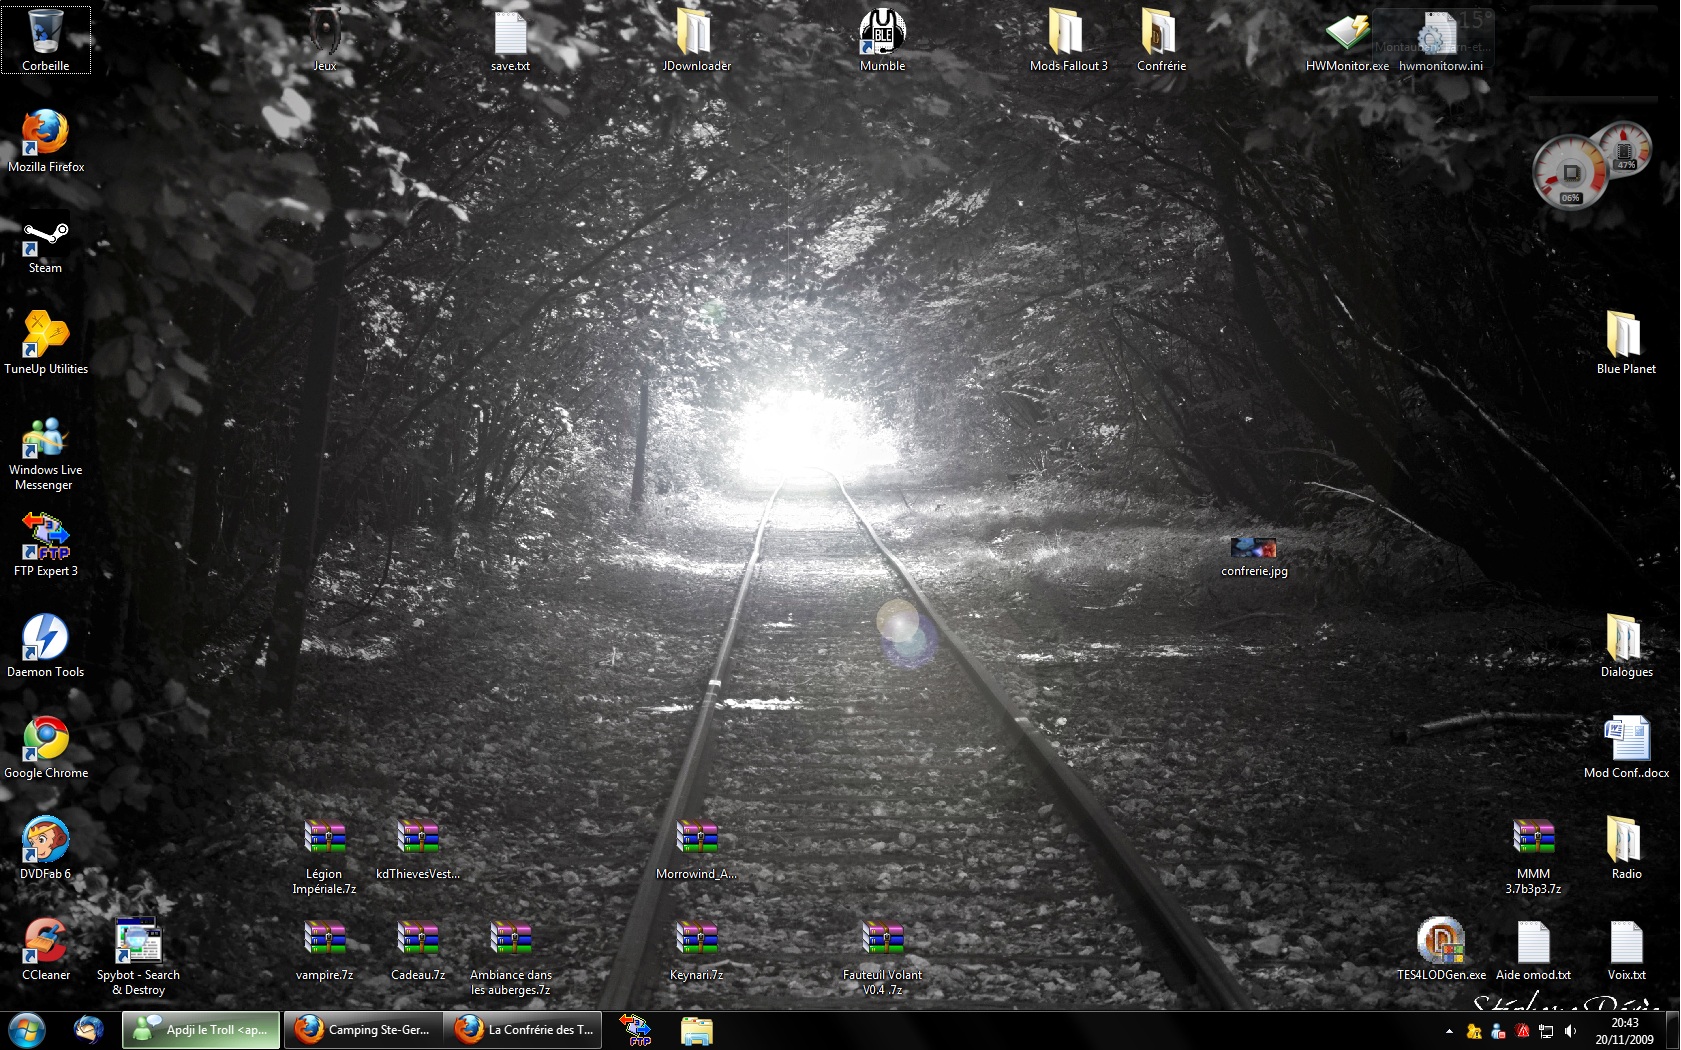The image size is (1681, 1050).
Task: Click the red warning security tray icon
Action: click(x=1522, y=1031)
